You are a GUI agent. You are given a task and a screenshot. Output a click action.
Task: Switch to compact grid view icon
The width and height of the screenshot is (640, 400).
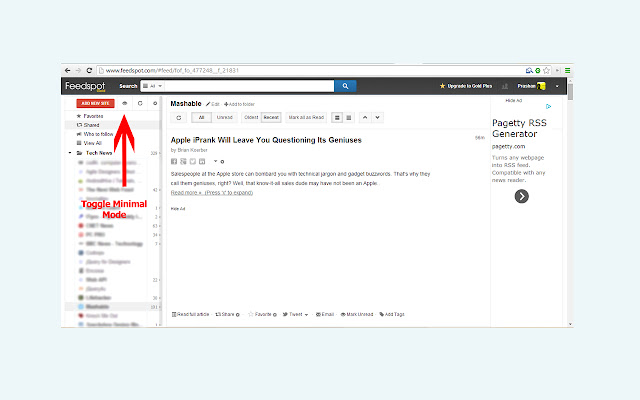(349, 118)
